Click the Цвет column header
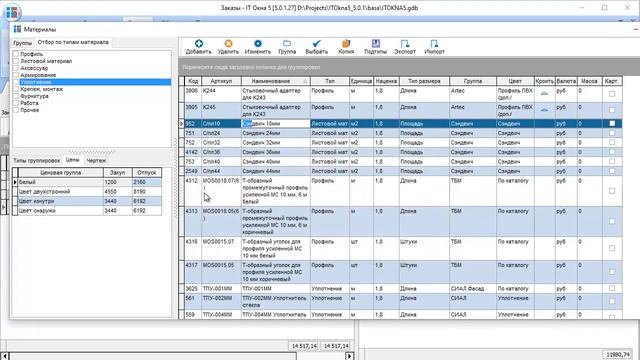 coord(515,81)
